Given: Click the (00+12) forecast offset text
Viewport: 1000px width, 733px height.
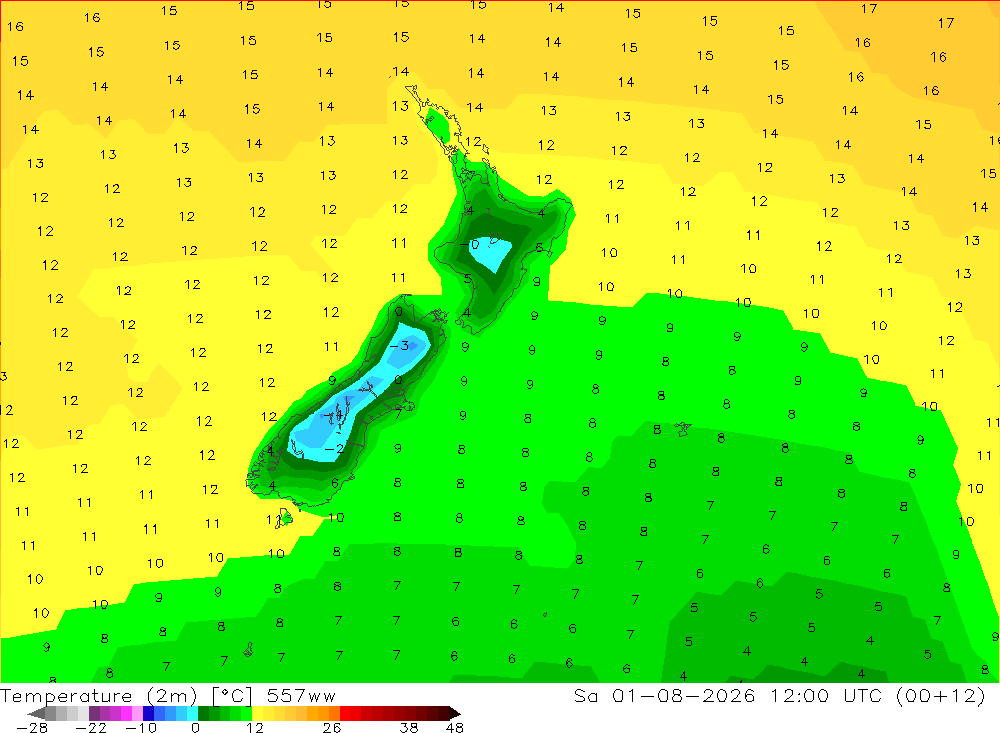Looking at the screenshot, I should click(x=941, y=695).
